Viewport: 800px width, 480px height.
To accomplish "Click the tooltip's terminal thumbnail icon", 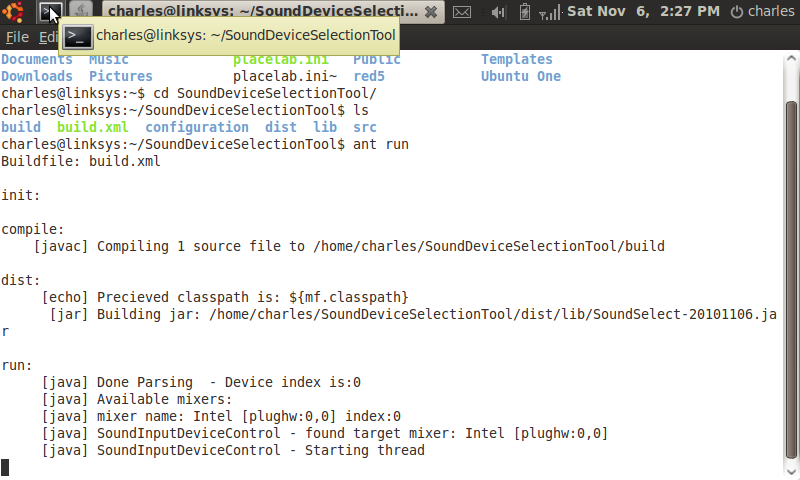I will click(78, 36).
